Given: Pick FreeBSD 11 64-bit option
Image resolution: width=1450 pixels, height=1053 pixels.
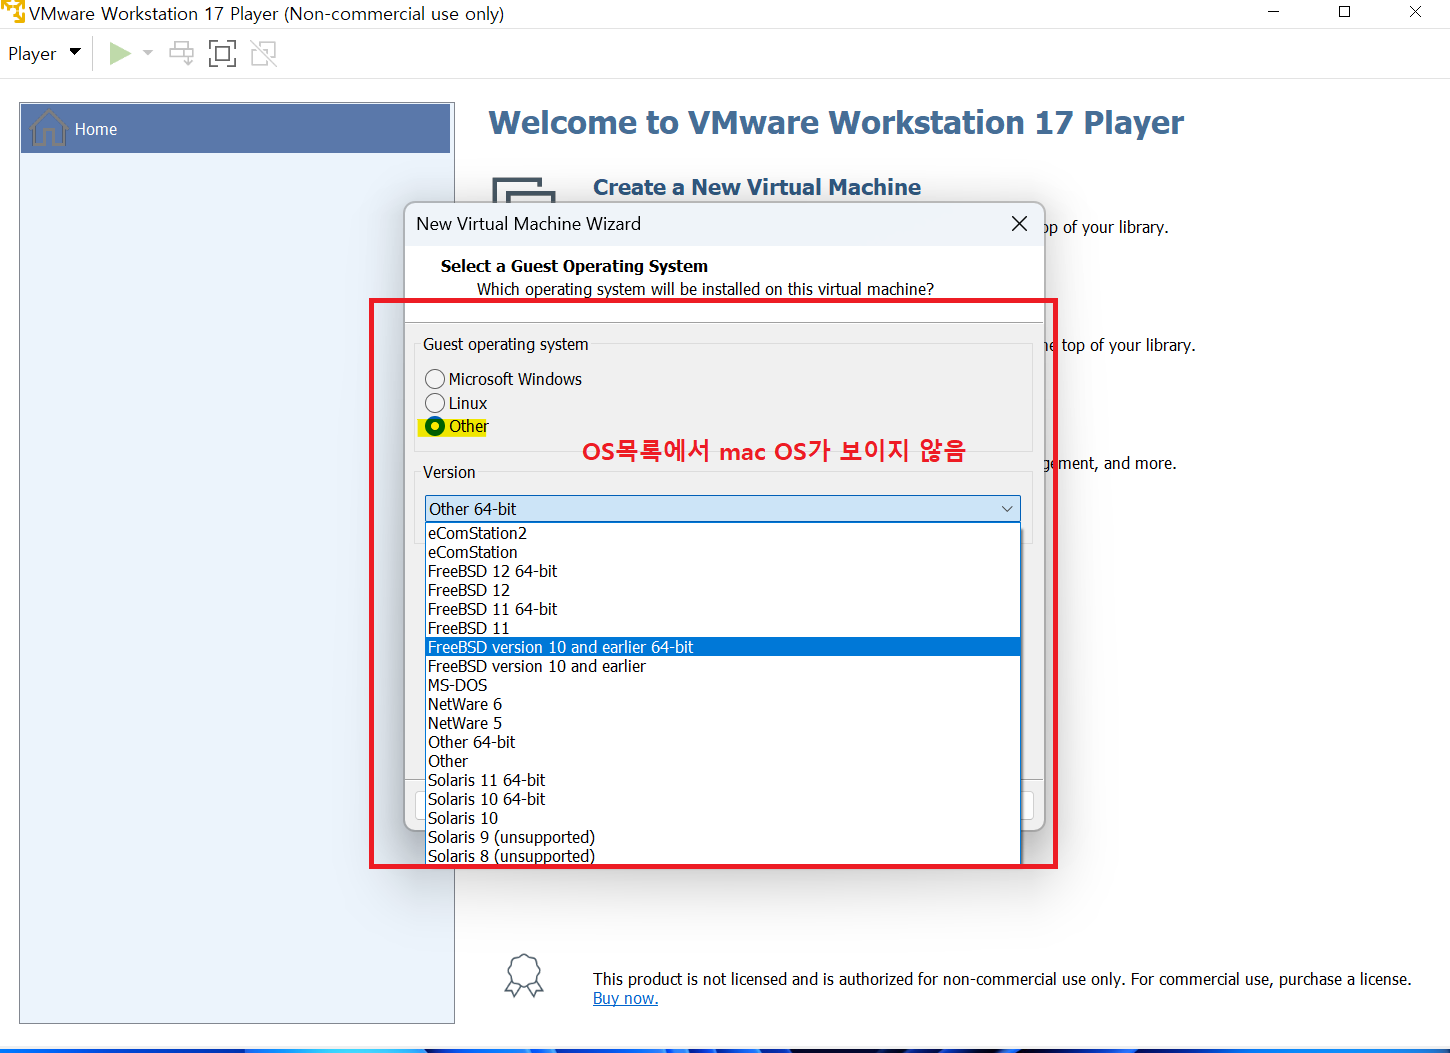Looking at the screenshot, I should click(x=723, y=609).
